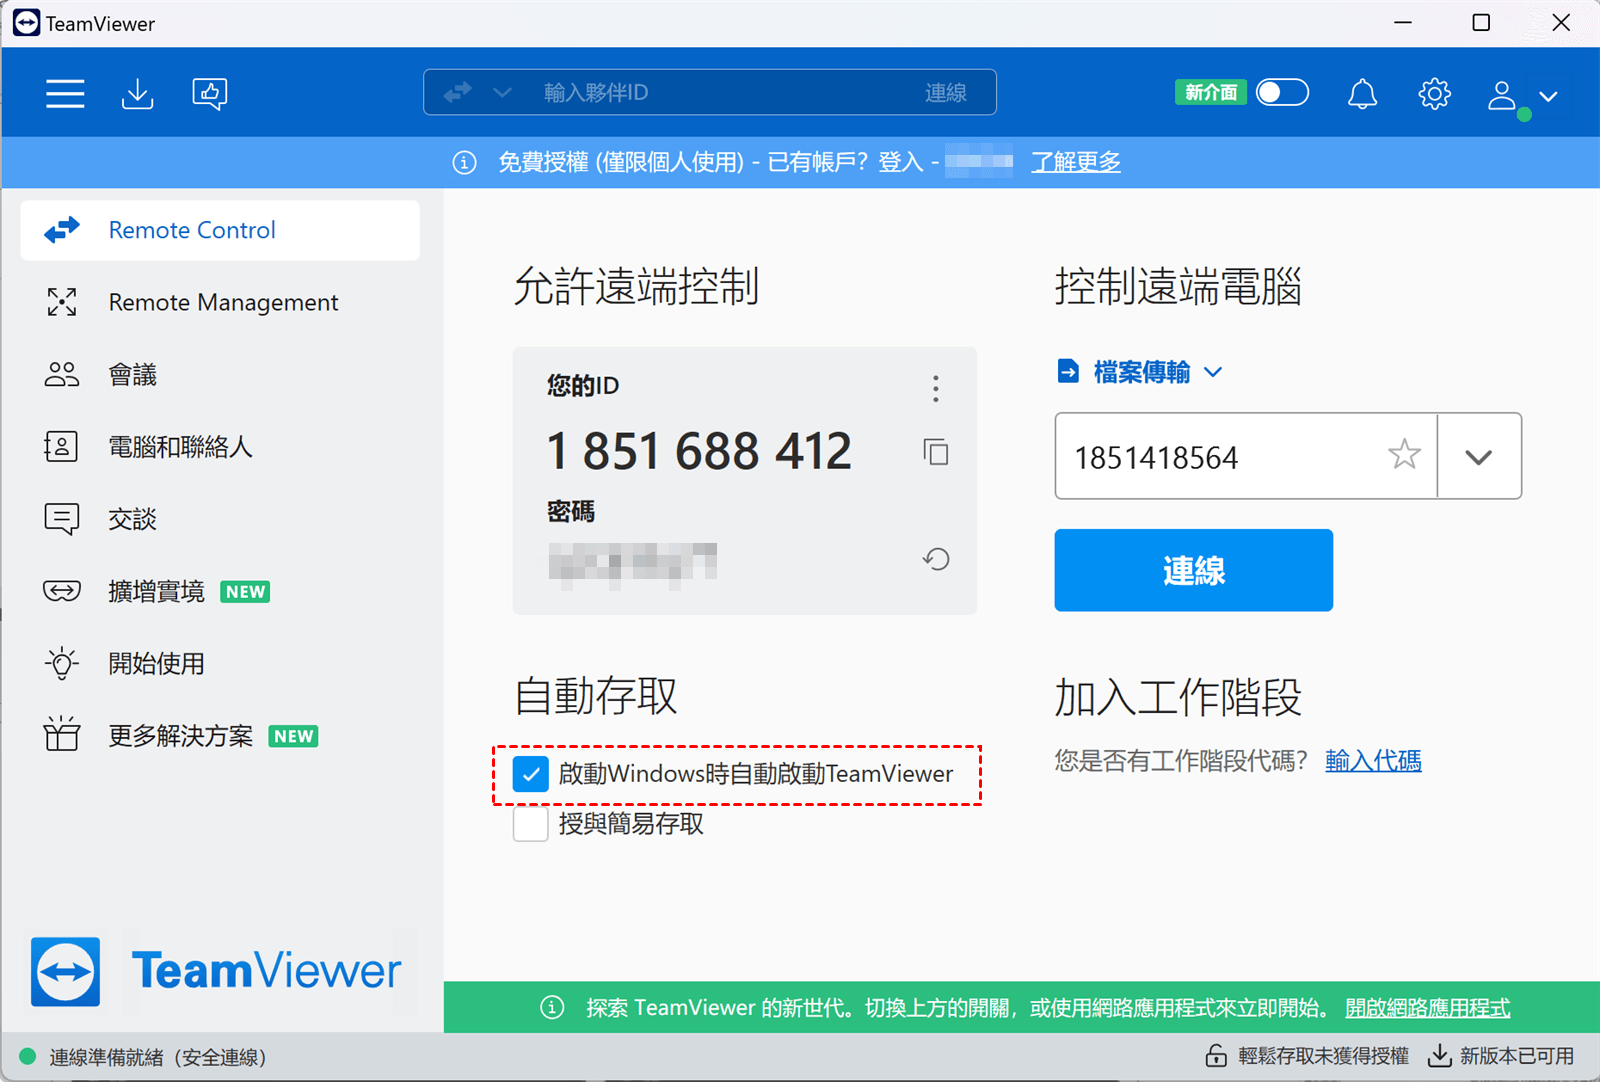Open the hamburger main menu

pyautogui.click(x=65, y=93)
